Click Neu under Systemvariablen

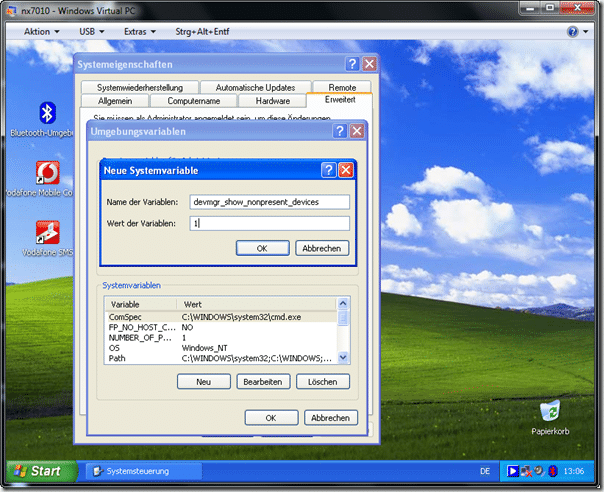click(x=204, y=381)
